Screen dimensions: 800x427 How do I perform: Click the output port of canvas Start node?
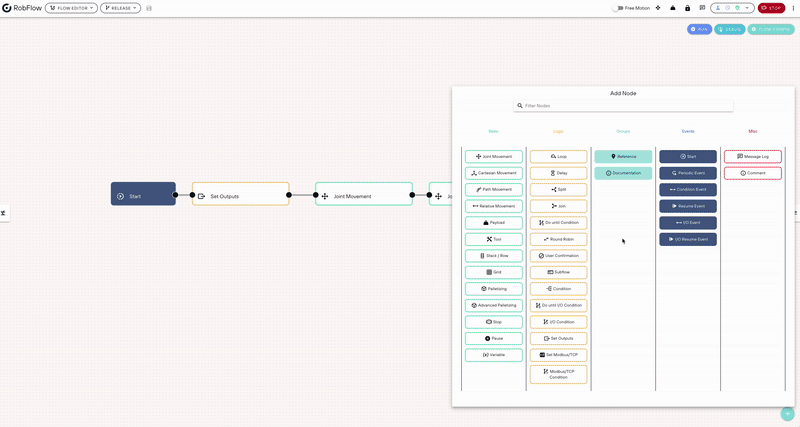click(176, 195)
